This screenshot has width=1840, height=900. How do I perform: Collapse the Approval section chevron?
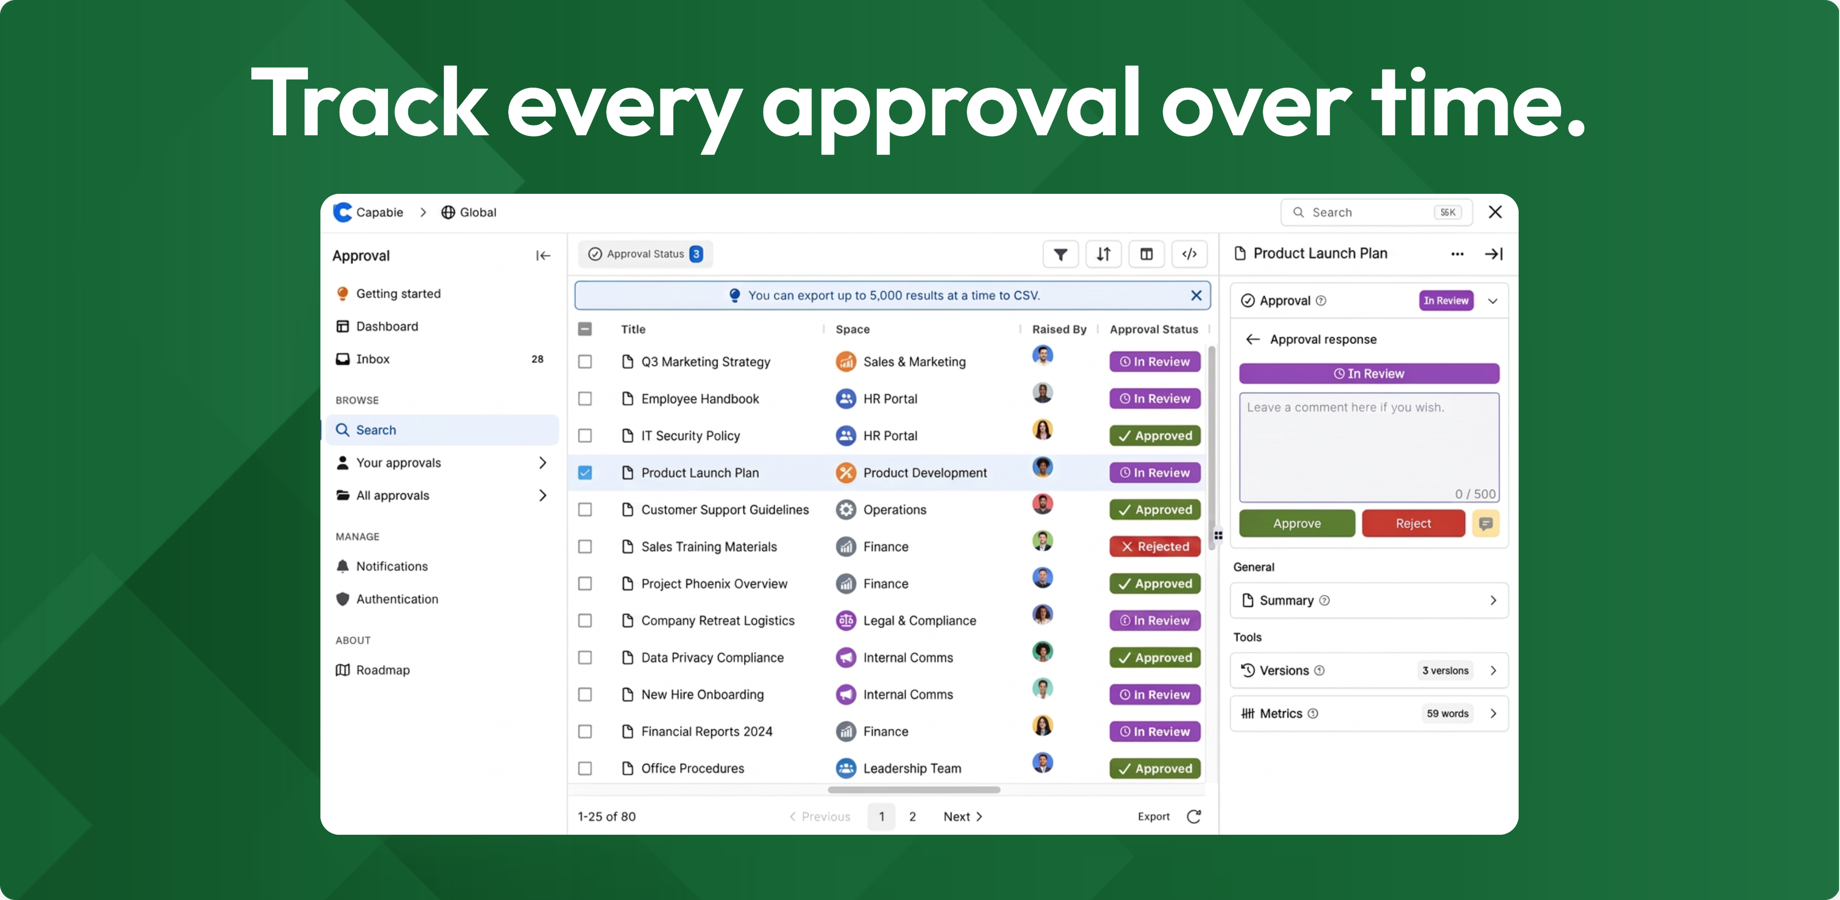point(1493,301)
